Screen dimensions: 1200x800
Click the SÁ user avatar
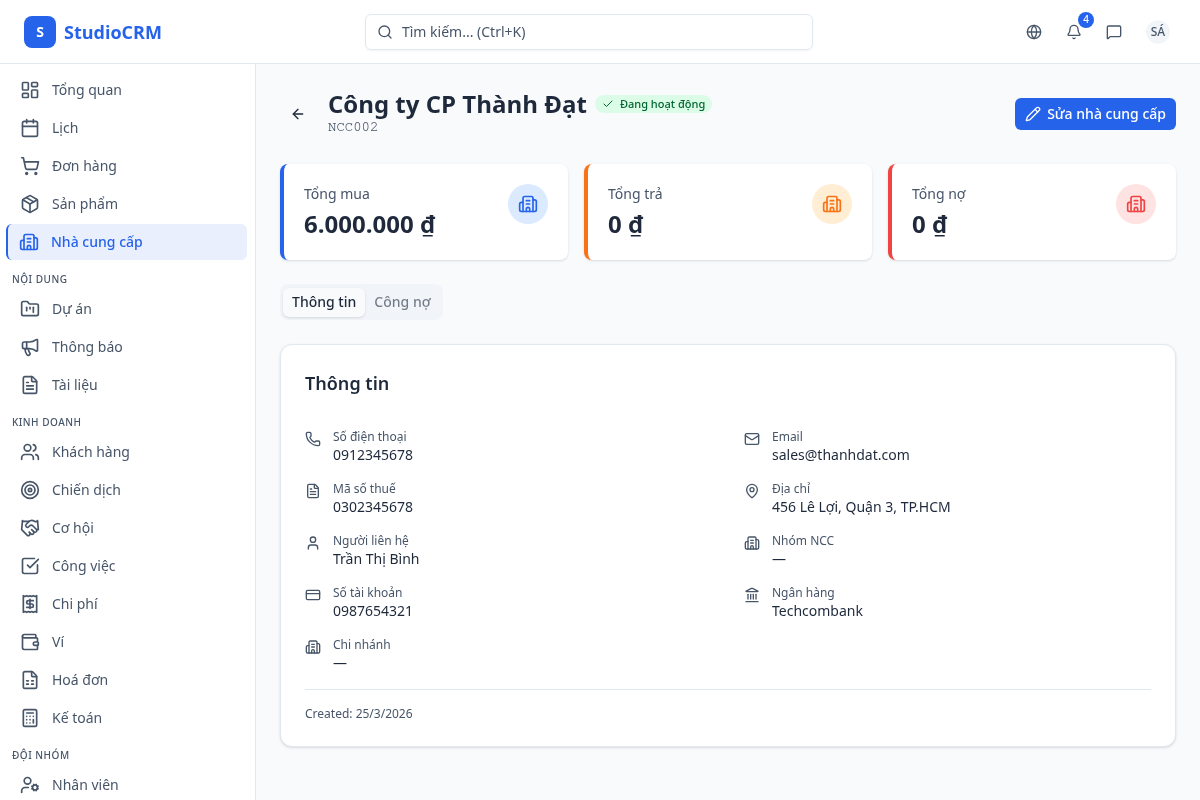(1158, 32)
